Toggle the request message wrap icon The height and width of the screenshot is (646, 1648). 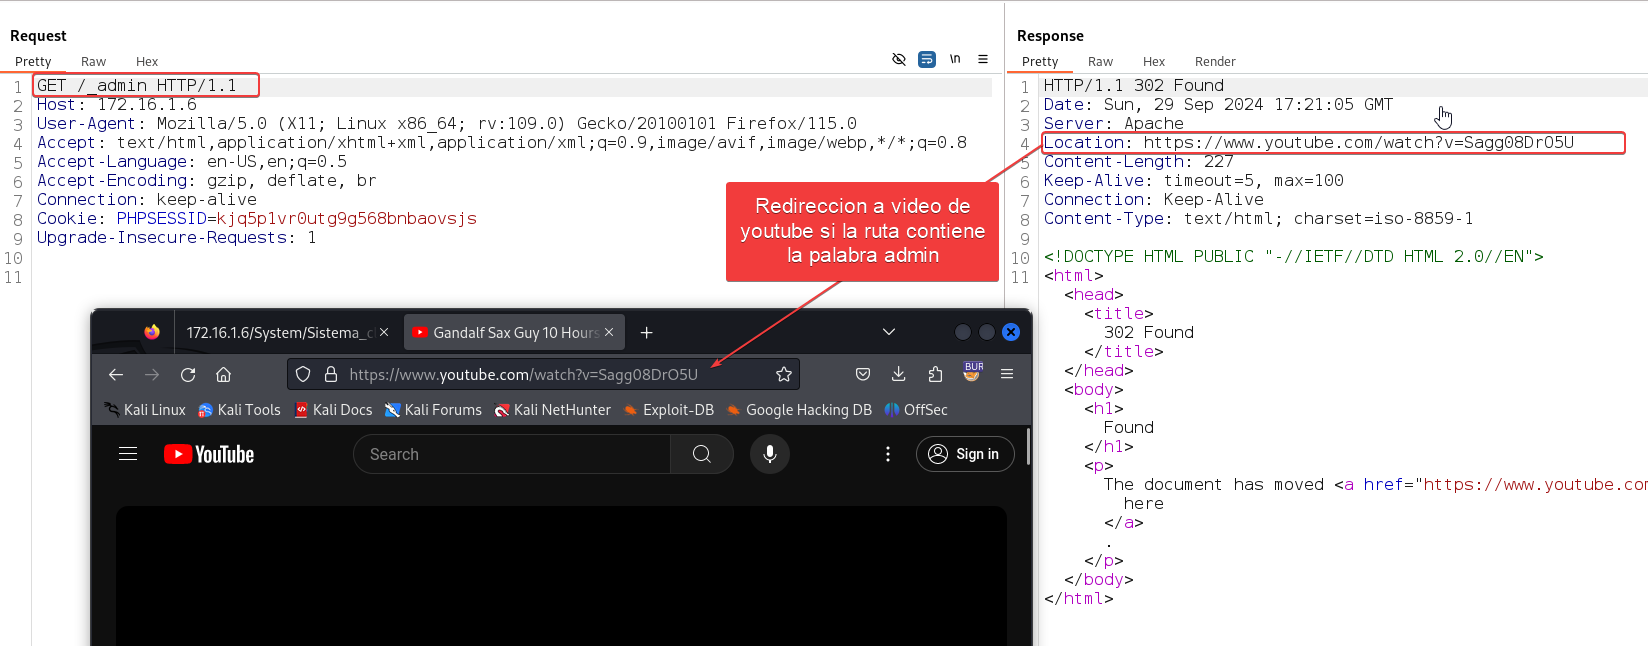927,60
